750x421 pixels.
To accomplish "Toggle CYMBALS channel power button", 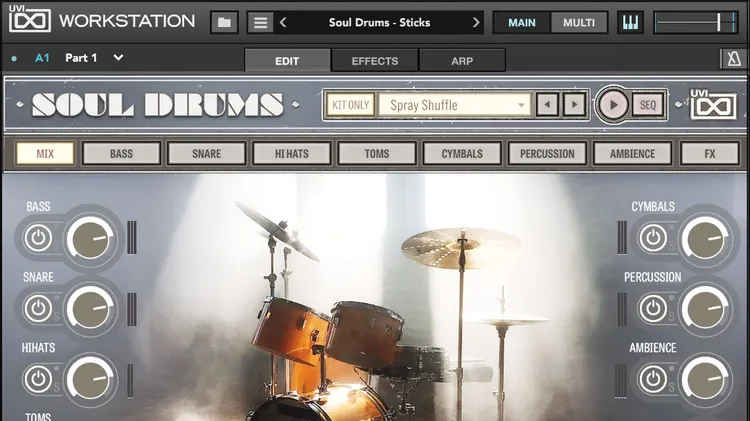I will click(x=653, y=238).
